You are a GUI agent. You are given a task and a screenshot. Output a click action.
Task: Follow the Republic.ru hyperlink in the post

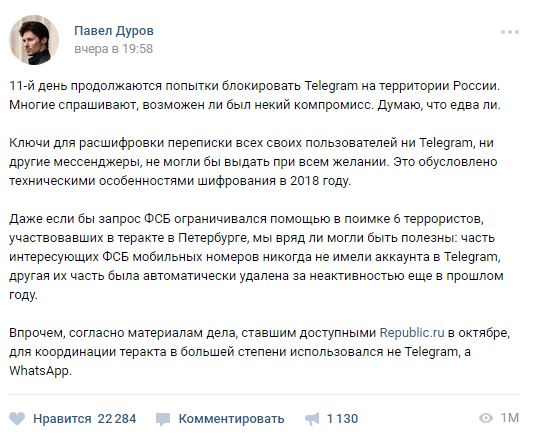tap(412, 332)
